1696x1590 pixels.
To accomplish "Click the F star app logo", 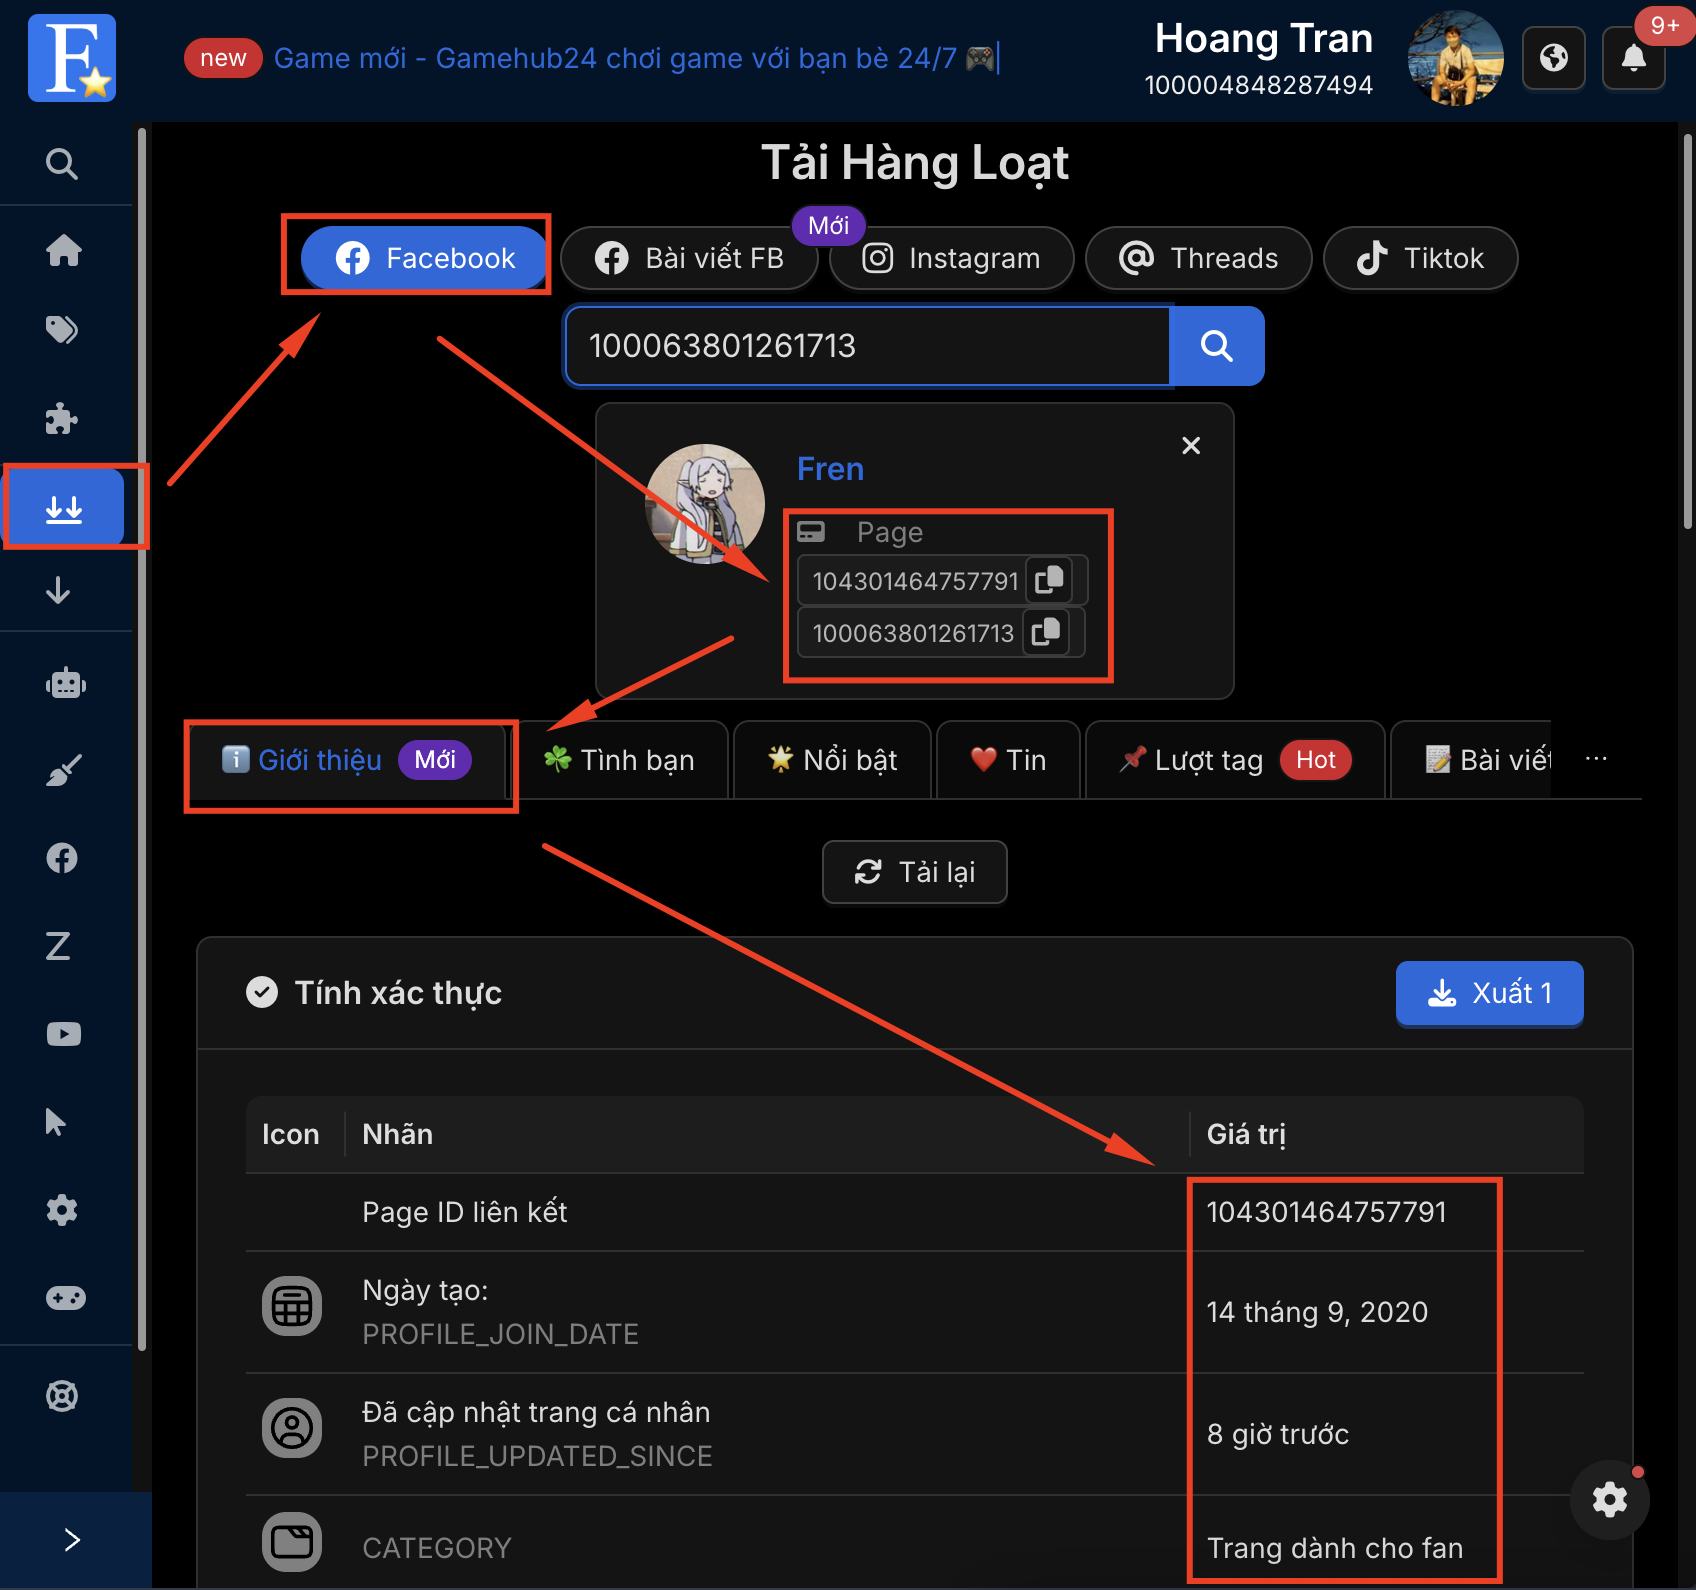I will tap(72, 58).
